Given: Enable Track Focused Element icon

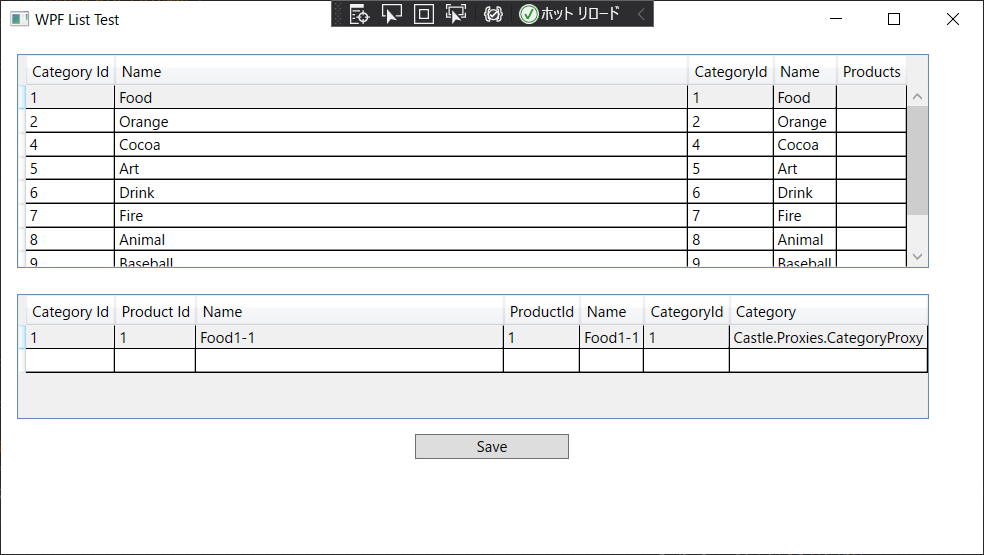Looking at the screenshot, I should pyautogui.click(x=456, y=14).
